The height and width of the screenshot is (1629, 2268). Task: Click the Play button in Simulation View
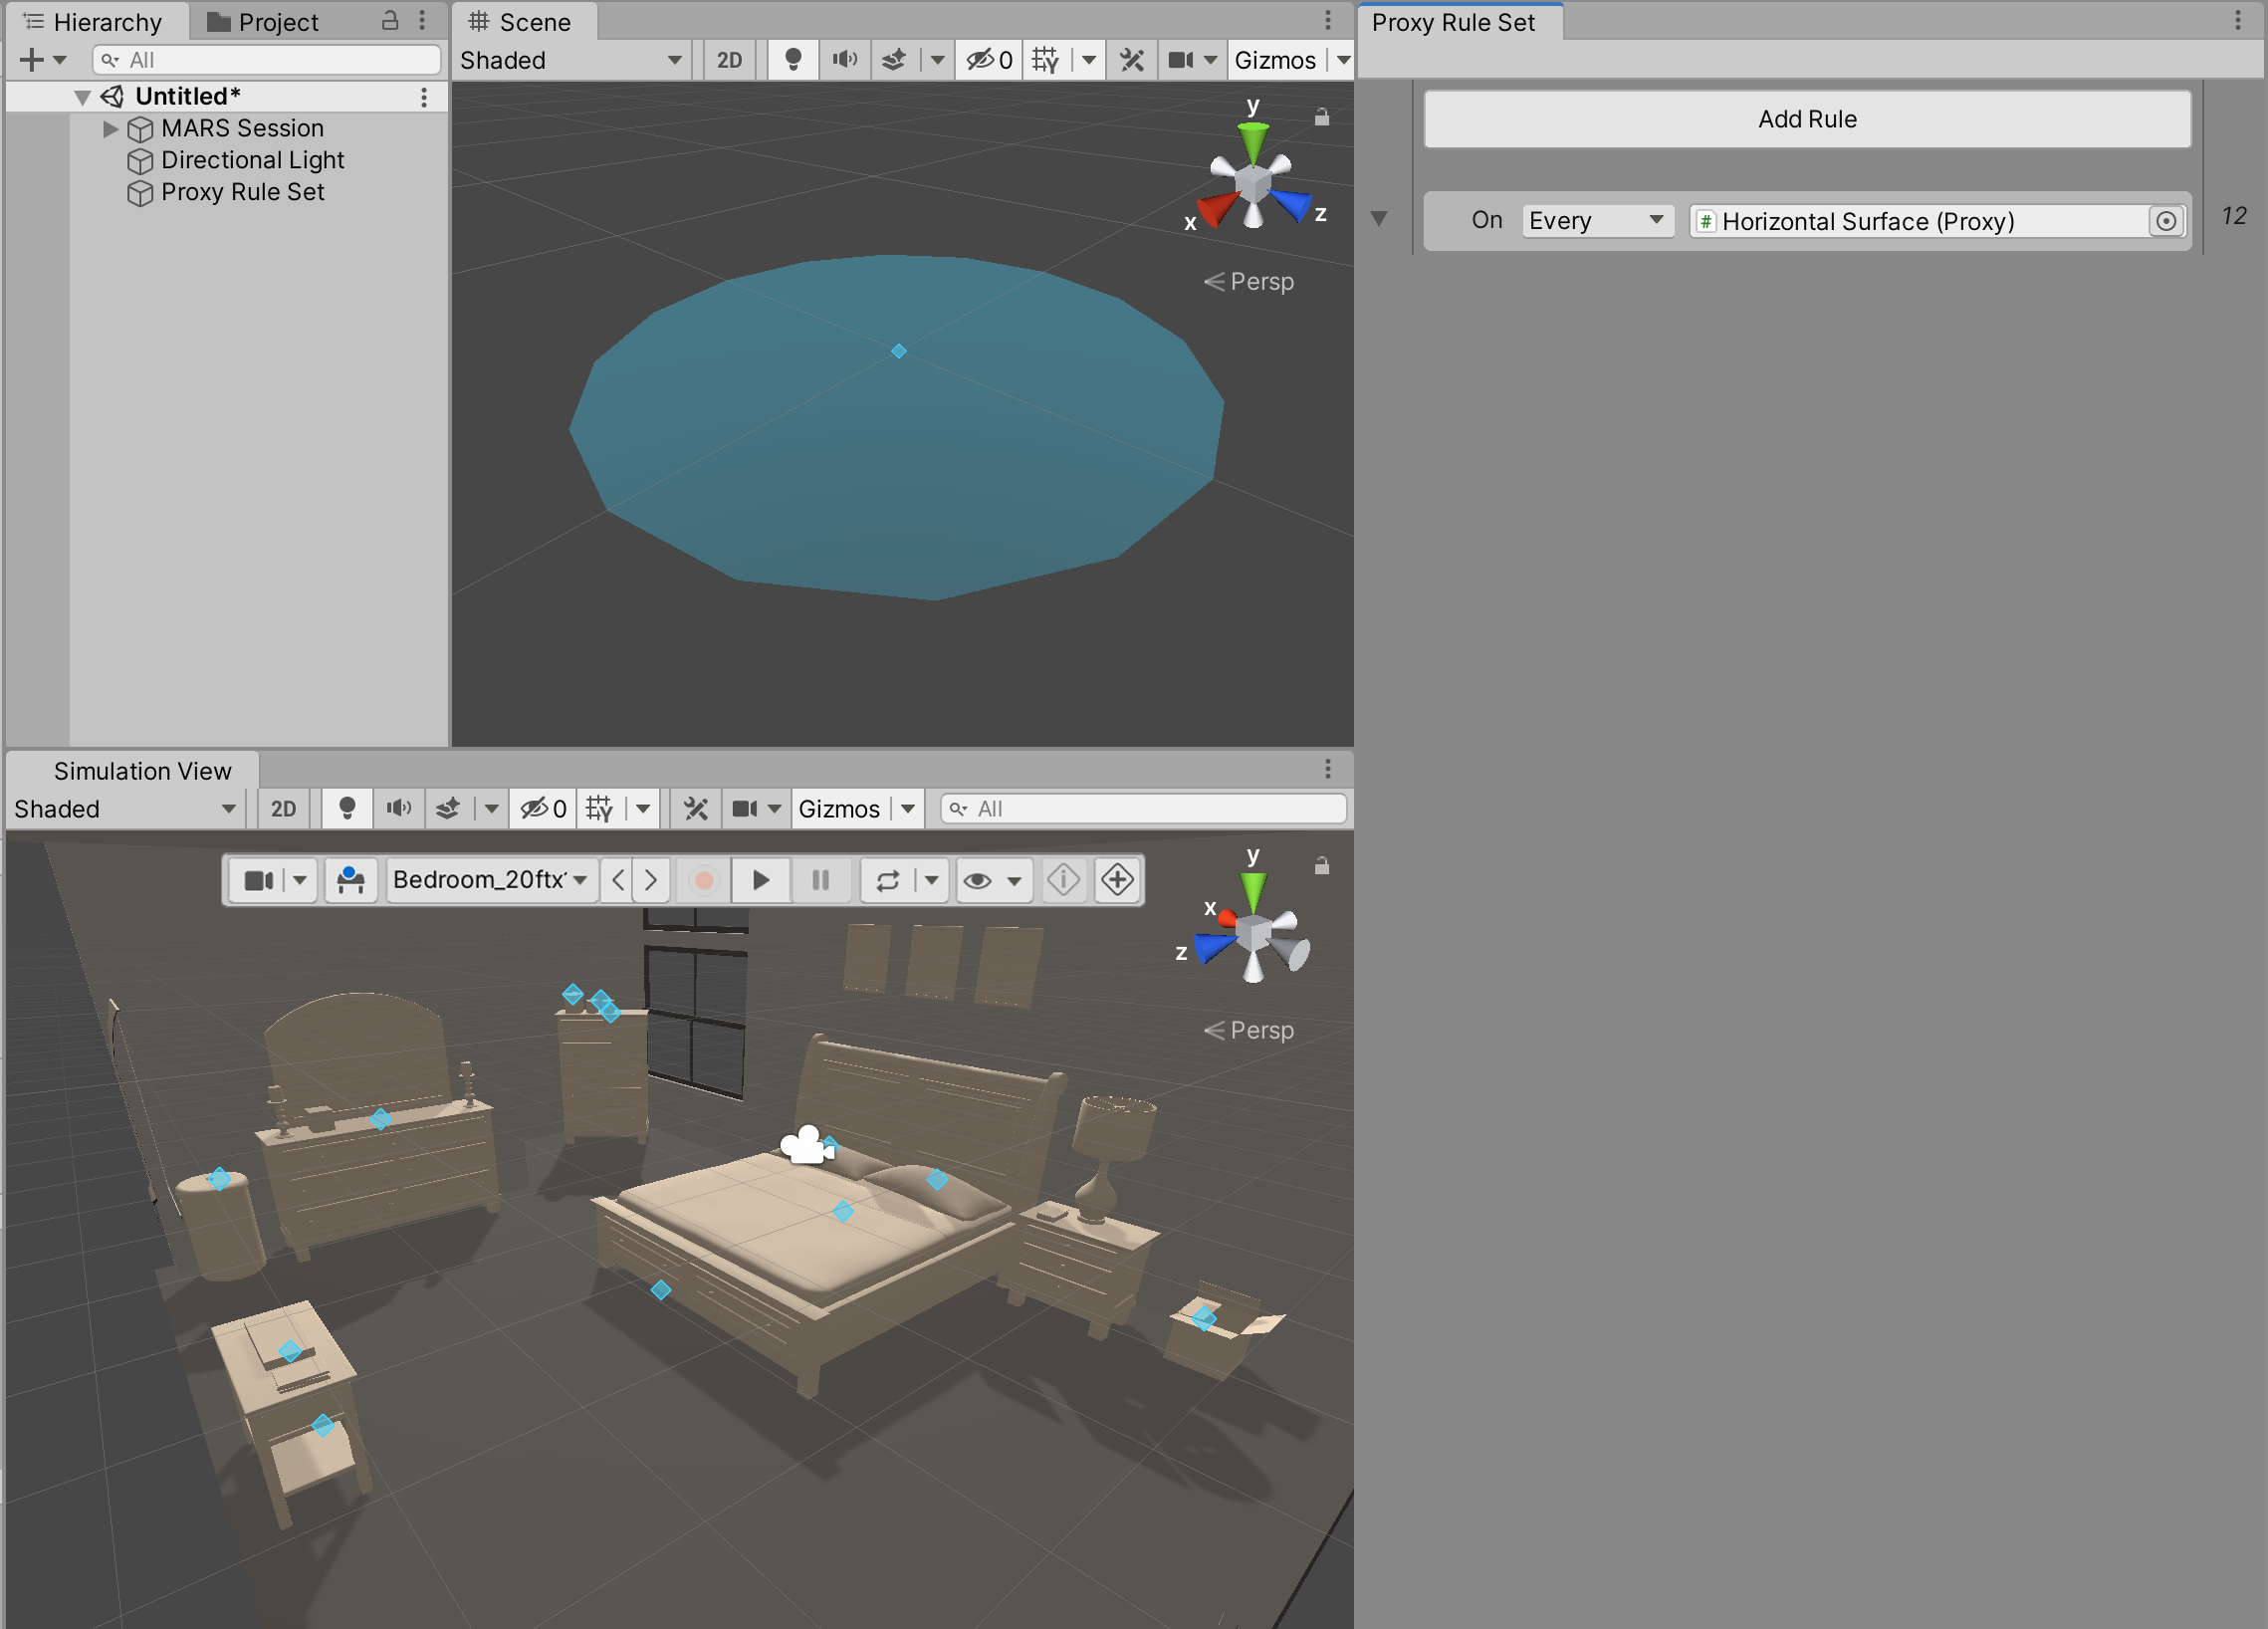click(x=760, y=880)
